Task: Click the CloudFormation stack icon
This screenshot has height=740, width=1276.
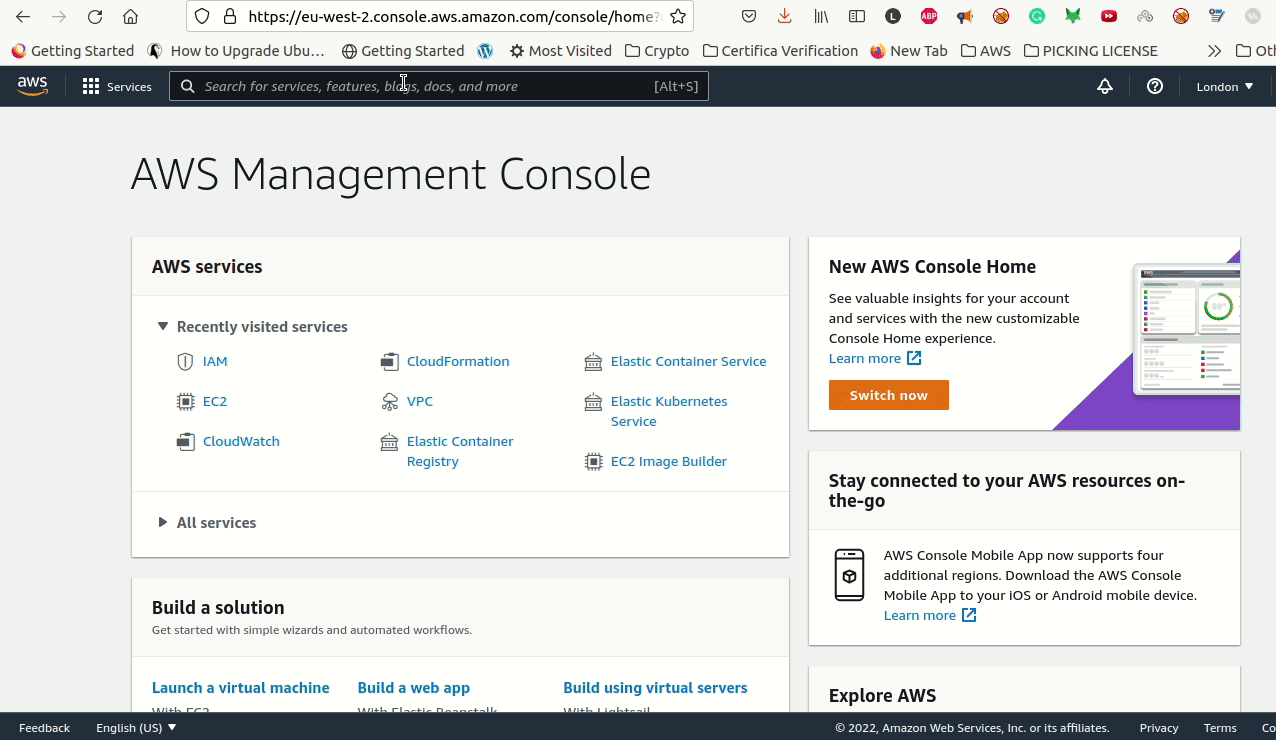Action: (x=389, y=362)
